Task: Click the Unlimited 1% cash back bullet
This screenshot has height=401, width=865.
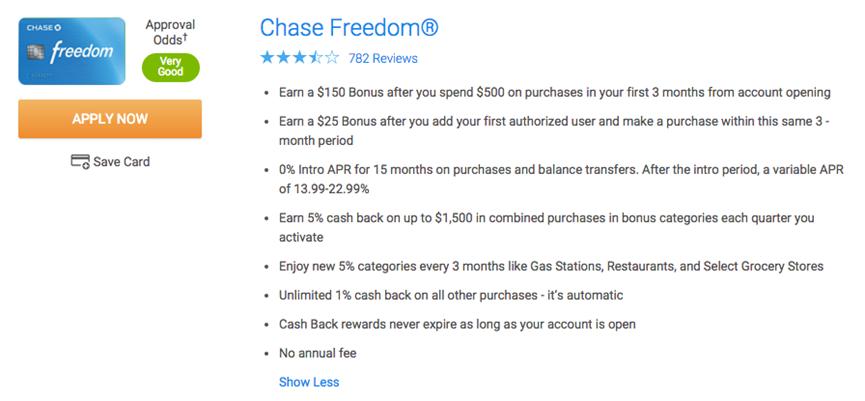Action: [451, 295]
